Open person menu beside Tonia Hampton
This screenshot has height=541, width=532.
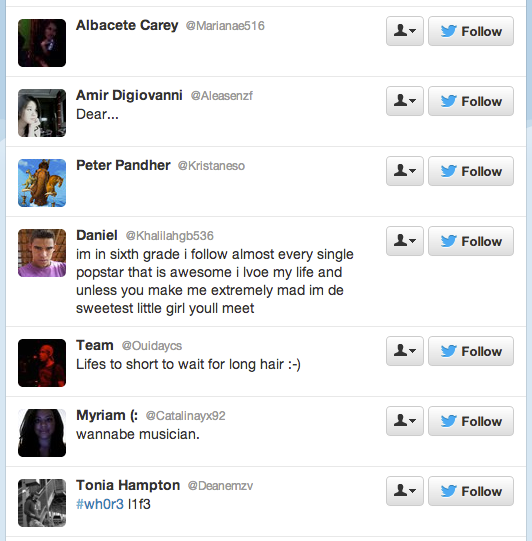point(405,491)
